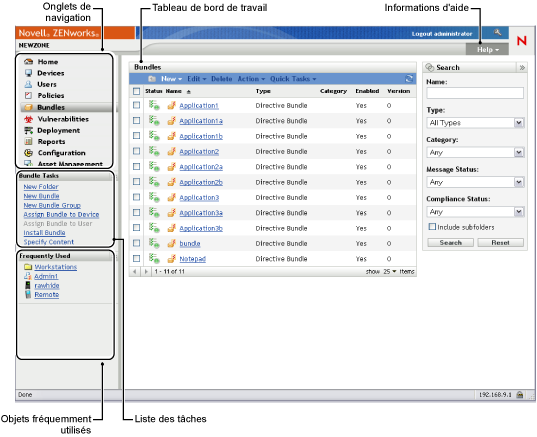Click the Policies icon
The width and height of the screenshot is (537, 437).
coord(29,96)
